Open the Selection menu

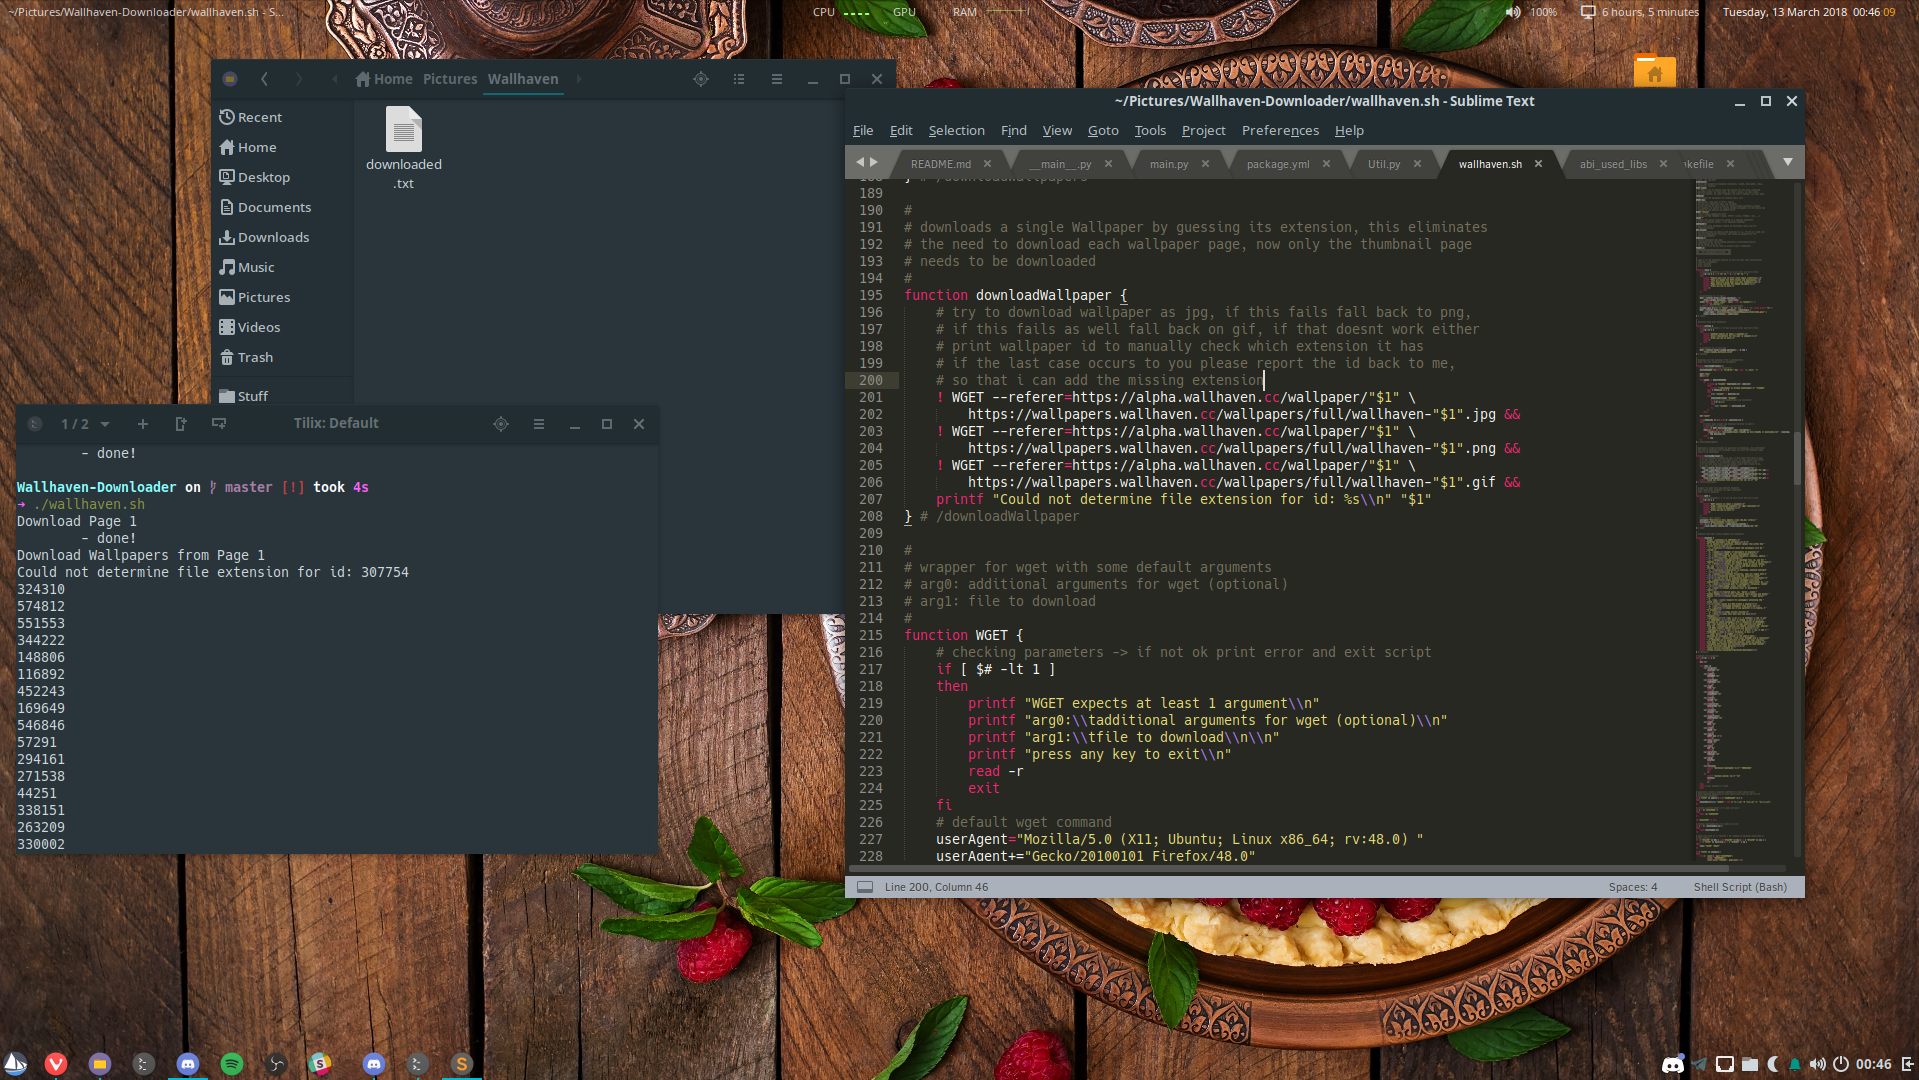click(956, 130)
